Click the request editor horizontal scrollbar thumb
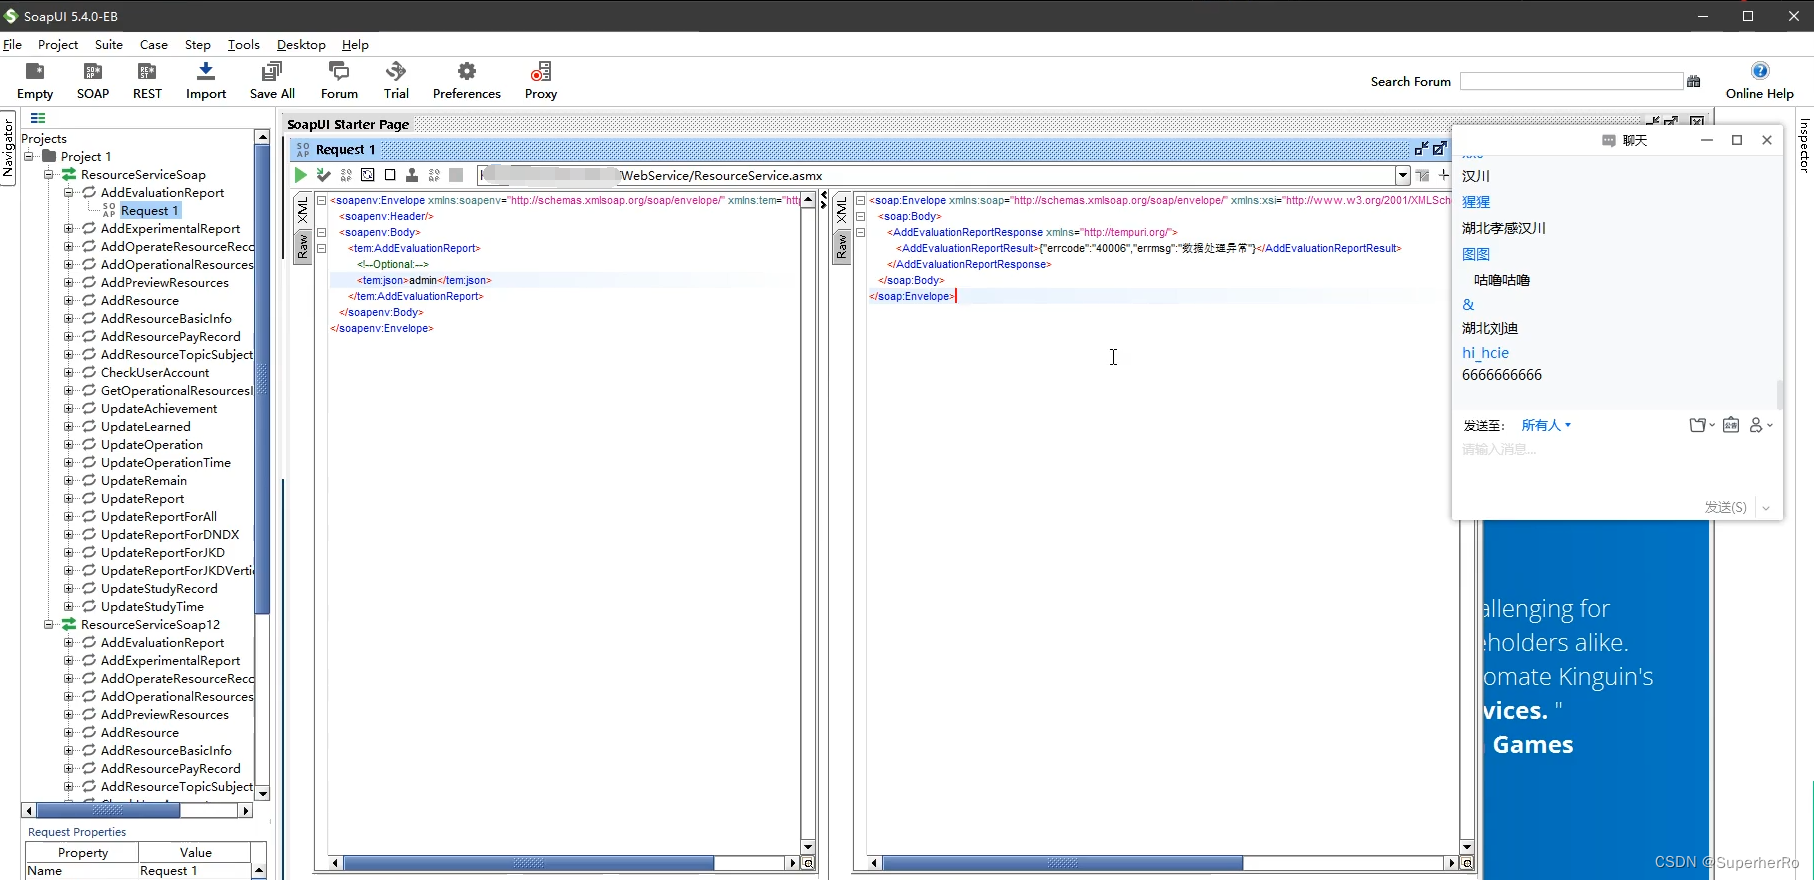The image size is (1814, 880). click(x=528, y=863)
